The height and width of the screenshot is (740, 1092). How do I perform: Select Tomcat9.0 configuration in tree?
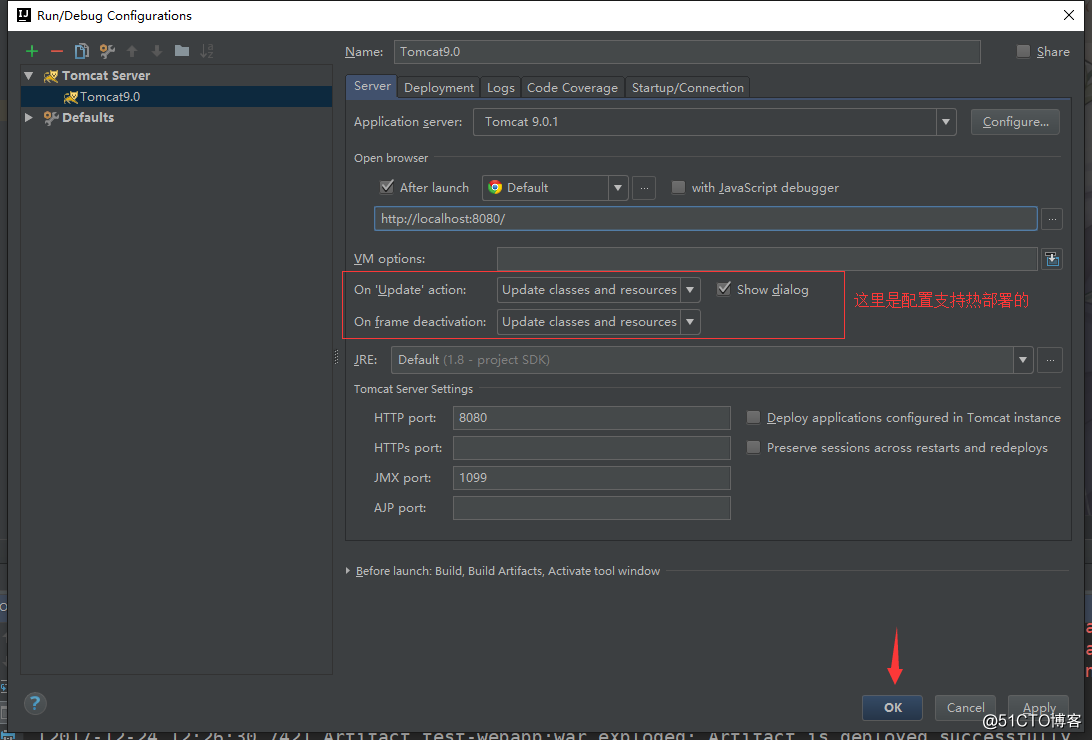pos(176,97)
